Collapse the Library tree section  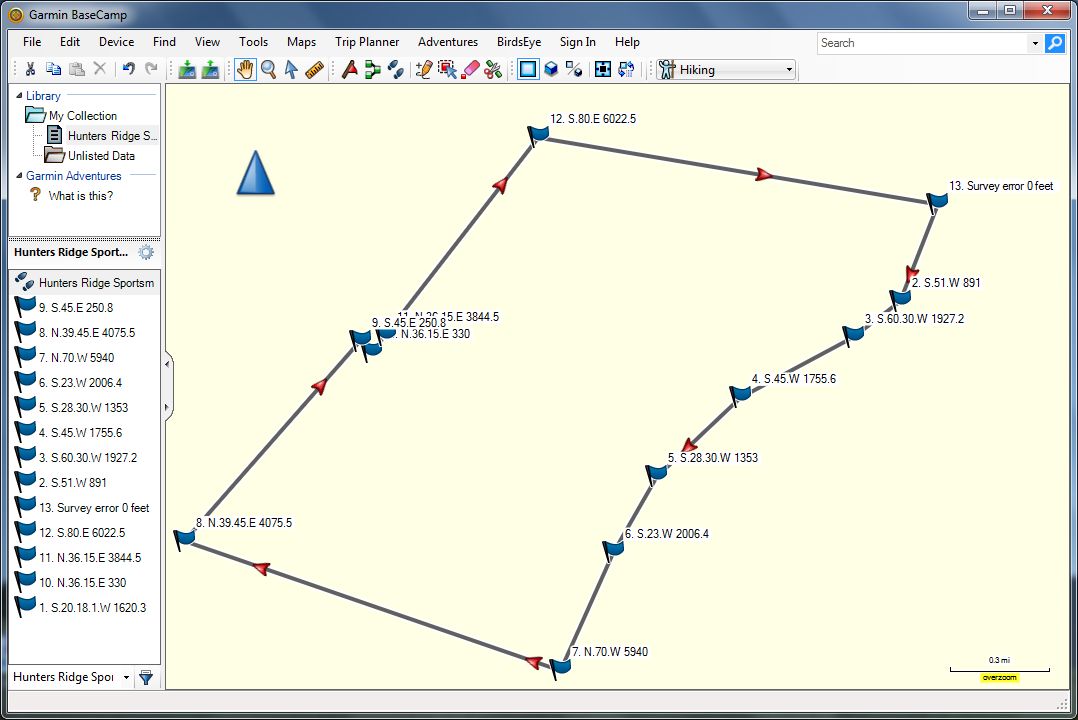click(x=19, y=96)
